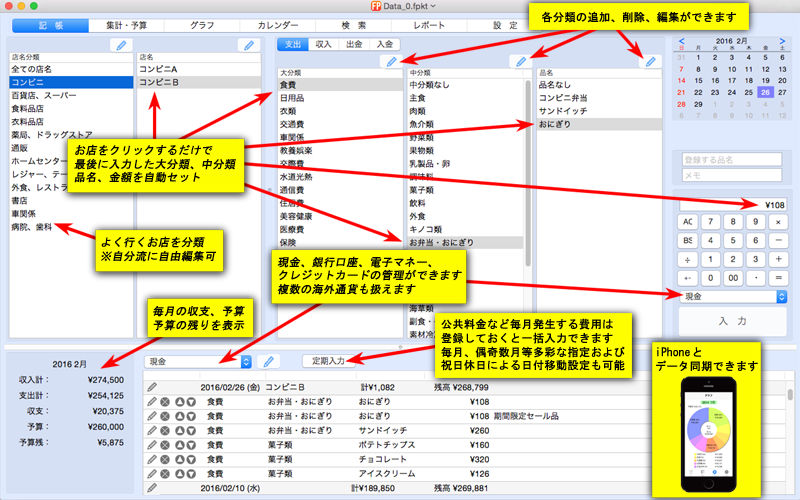Click the pencil icon above the 店名 list
800x500 pixels.
tap(249, 45)
